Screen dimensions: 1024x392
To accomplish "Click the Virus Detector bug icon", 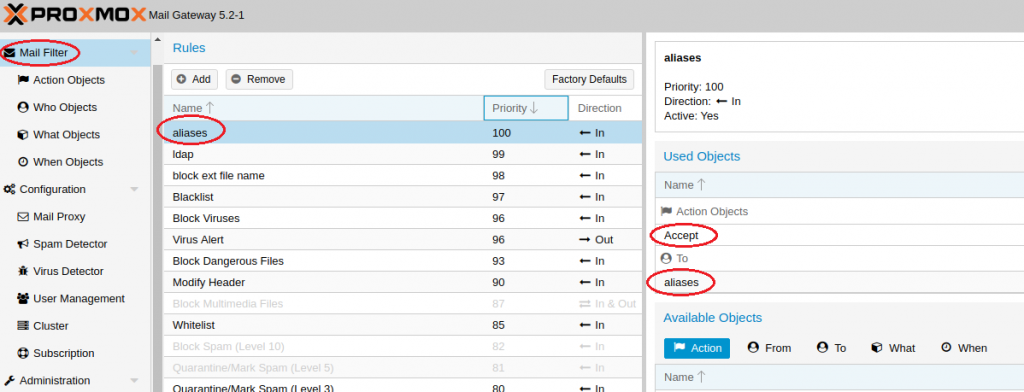I will tap(23, 271).
